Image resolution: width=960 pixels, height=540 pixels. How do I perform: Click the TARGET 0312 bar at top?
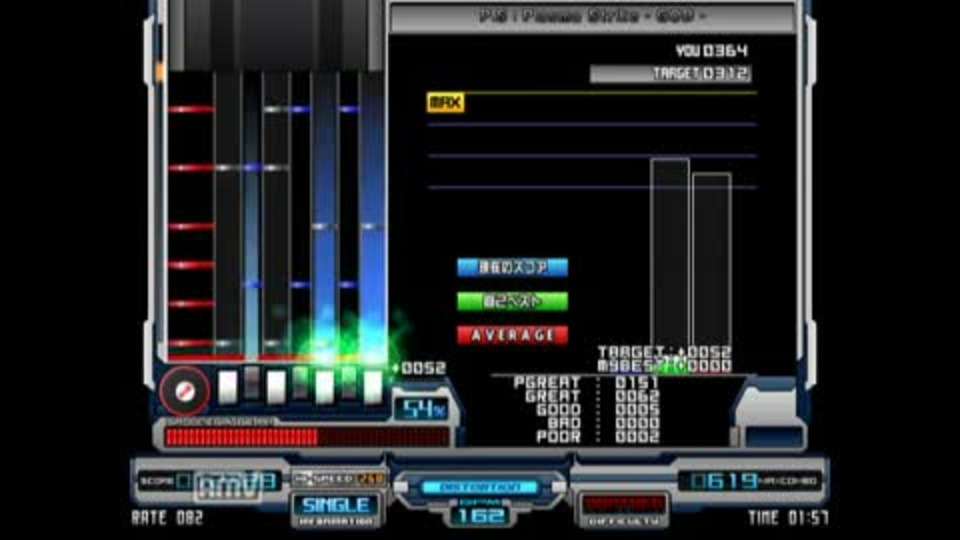point(670,74)
